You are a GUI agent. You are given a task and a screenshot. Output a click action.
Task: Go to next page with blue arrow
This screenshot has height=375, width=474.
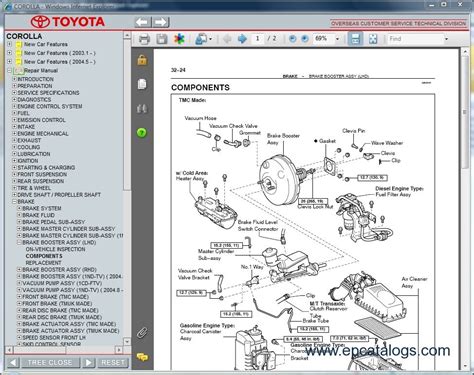(242, 39)
